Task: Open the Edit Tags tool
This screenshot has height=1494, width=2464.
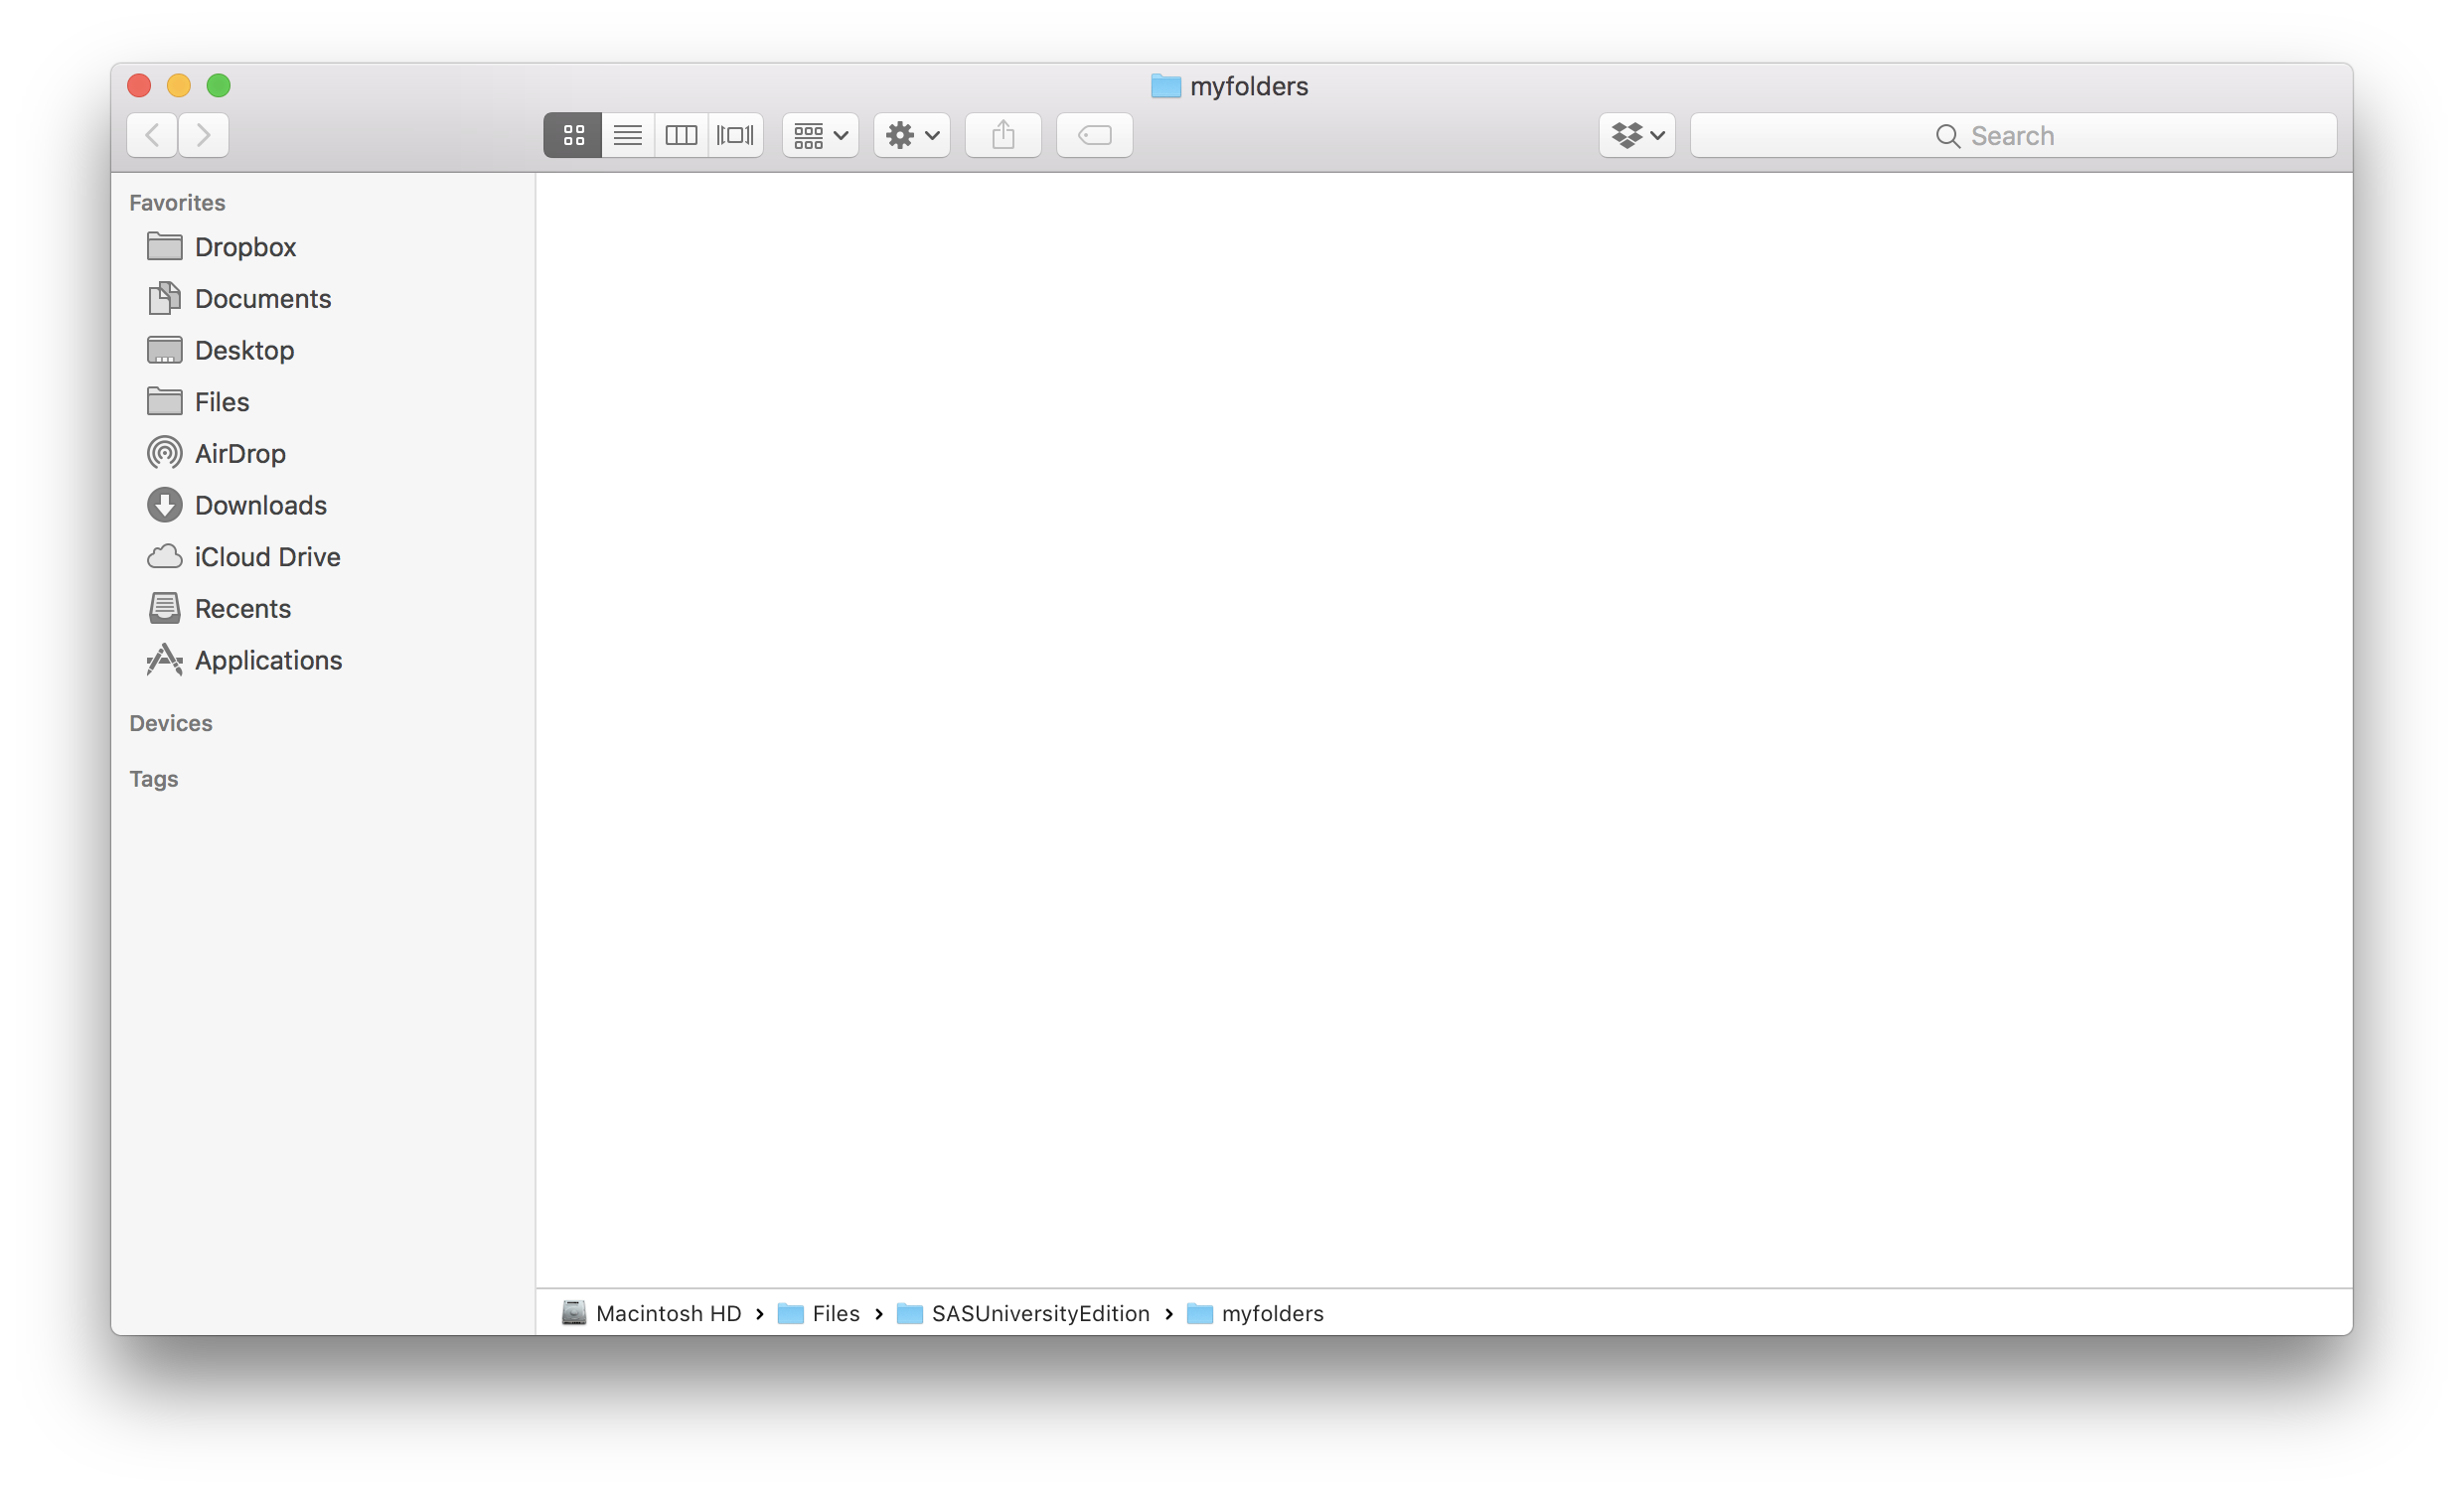Action: pos(1093,135)
